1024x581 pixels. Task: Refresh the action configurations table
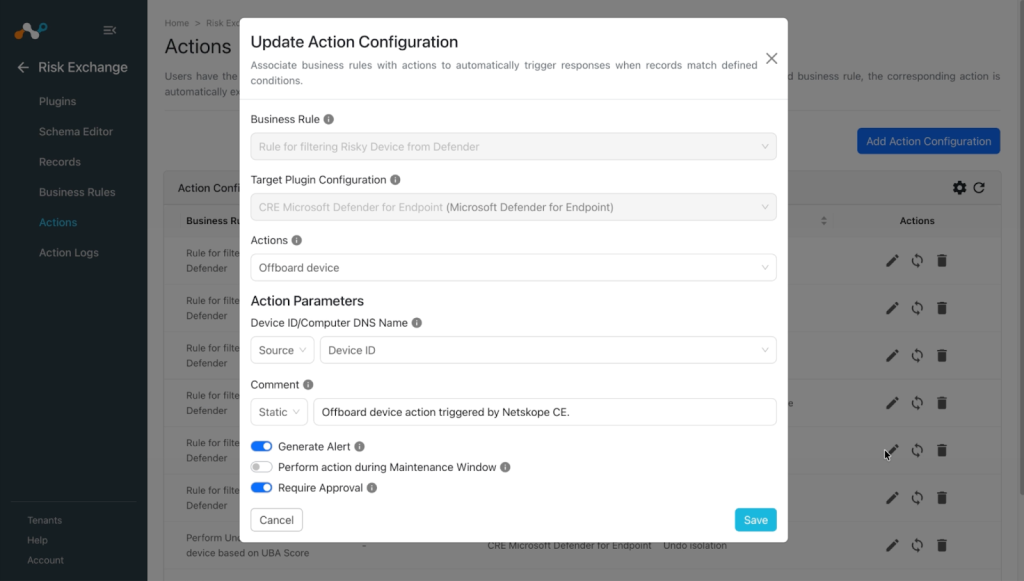pyautogui.click(x=979, y=188)
